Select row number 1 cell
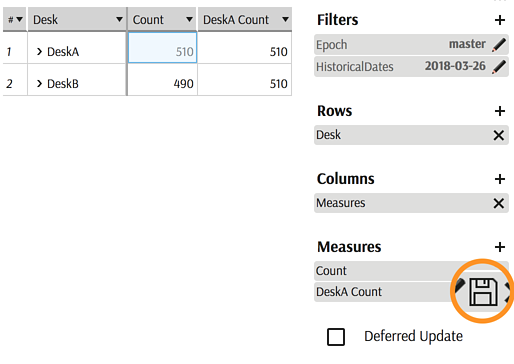Screen dimensions: 514x364 (x=15, y=48)
